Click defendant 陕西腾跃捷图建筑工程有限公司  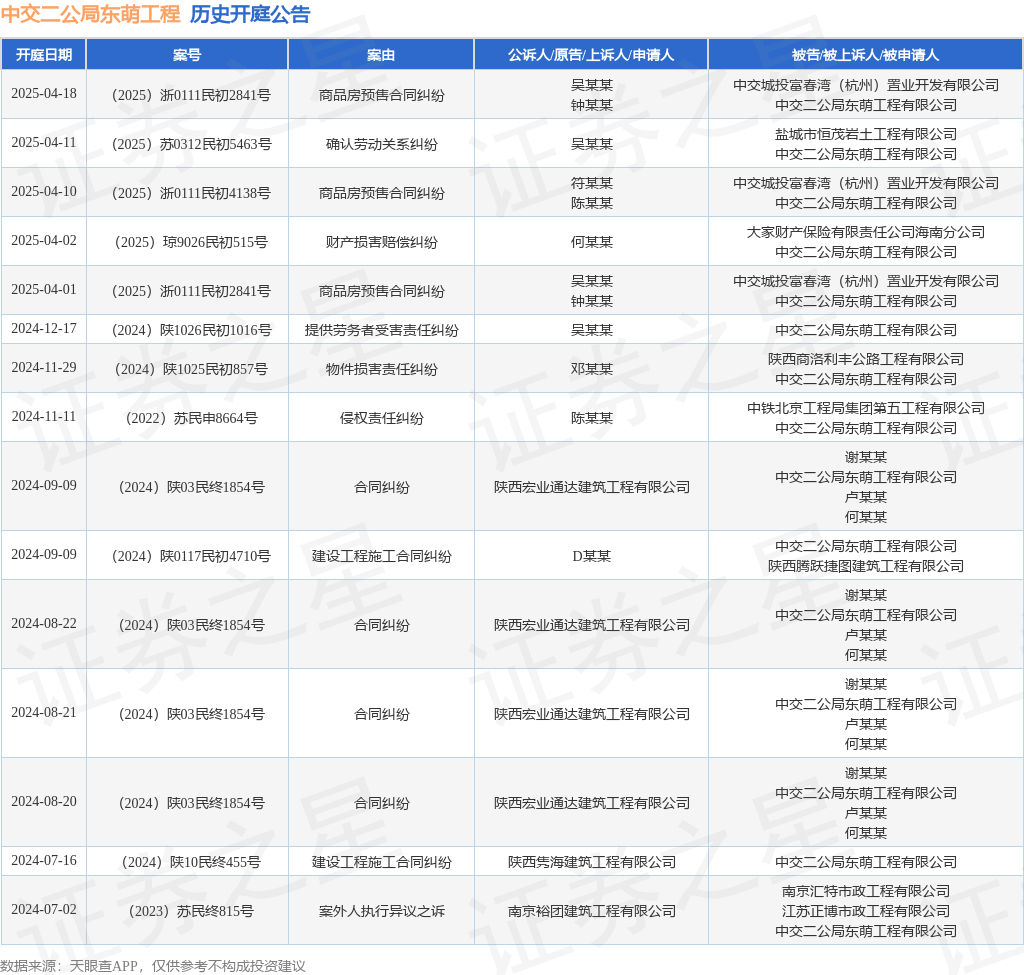coord(865,566)
